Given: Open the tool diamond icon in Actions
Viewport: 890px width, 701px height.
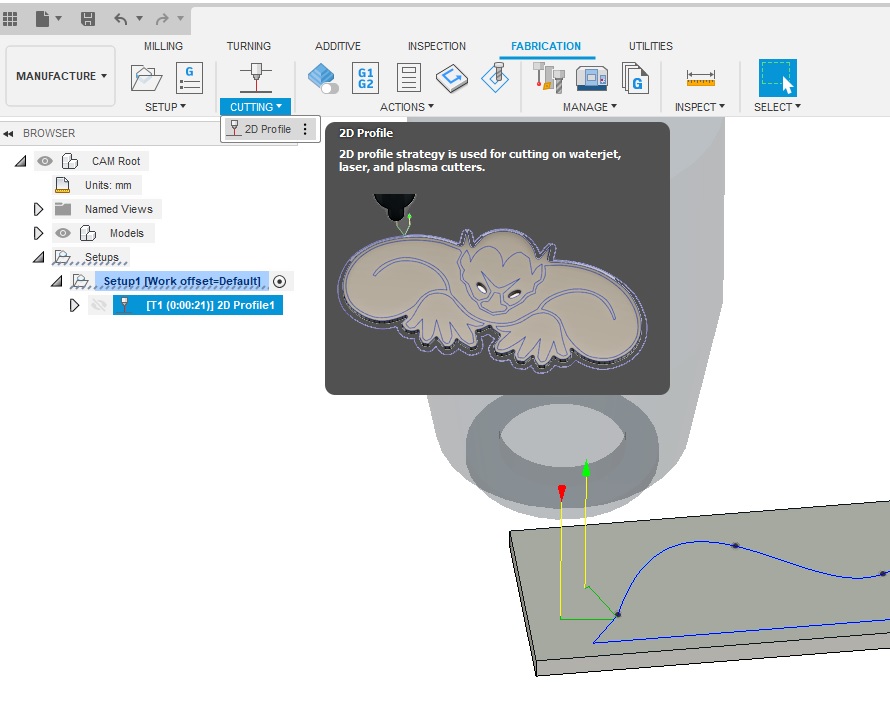Looking at the screenshot, I should 495,78.
